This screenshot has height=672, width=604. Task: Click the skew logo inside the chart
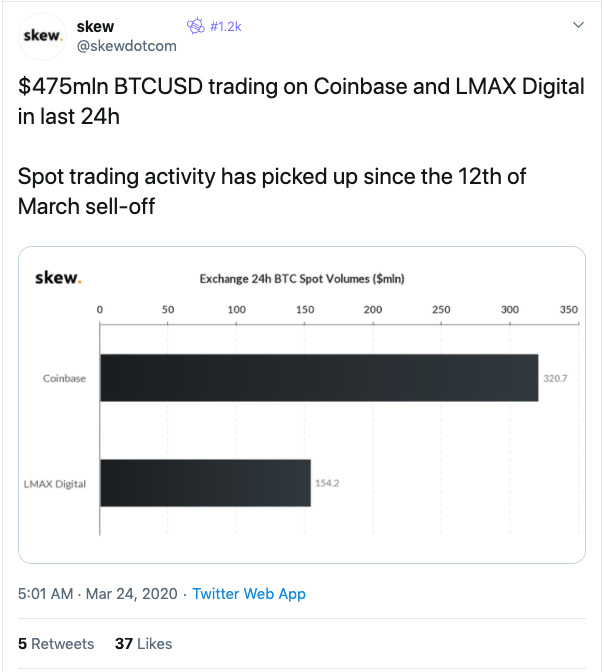click(58, 278)
